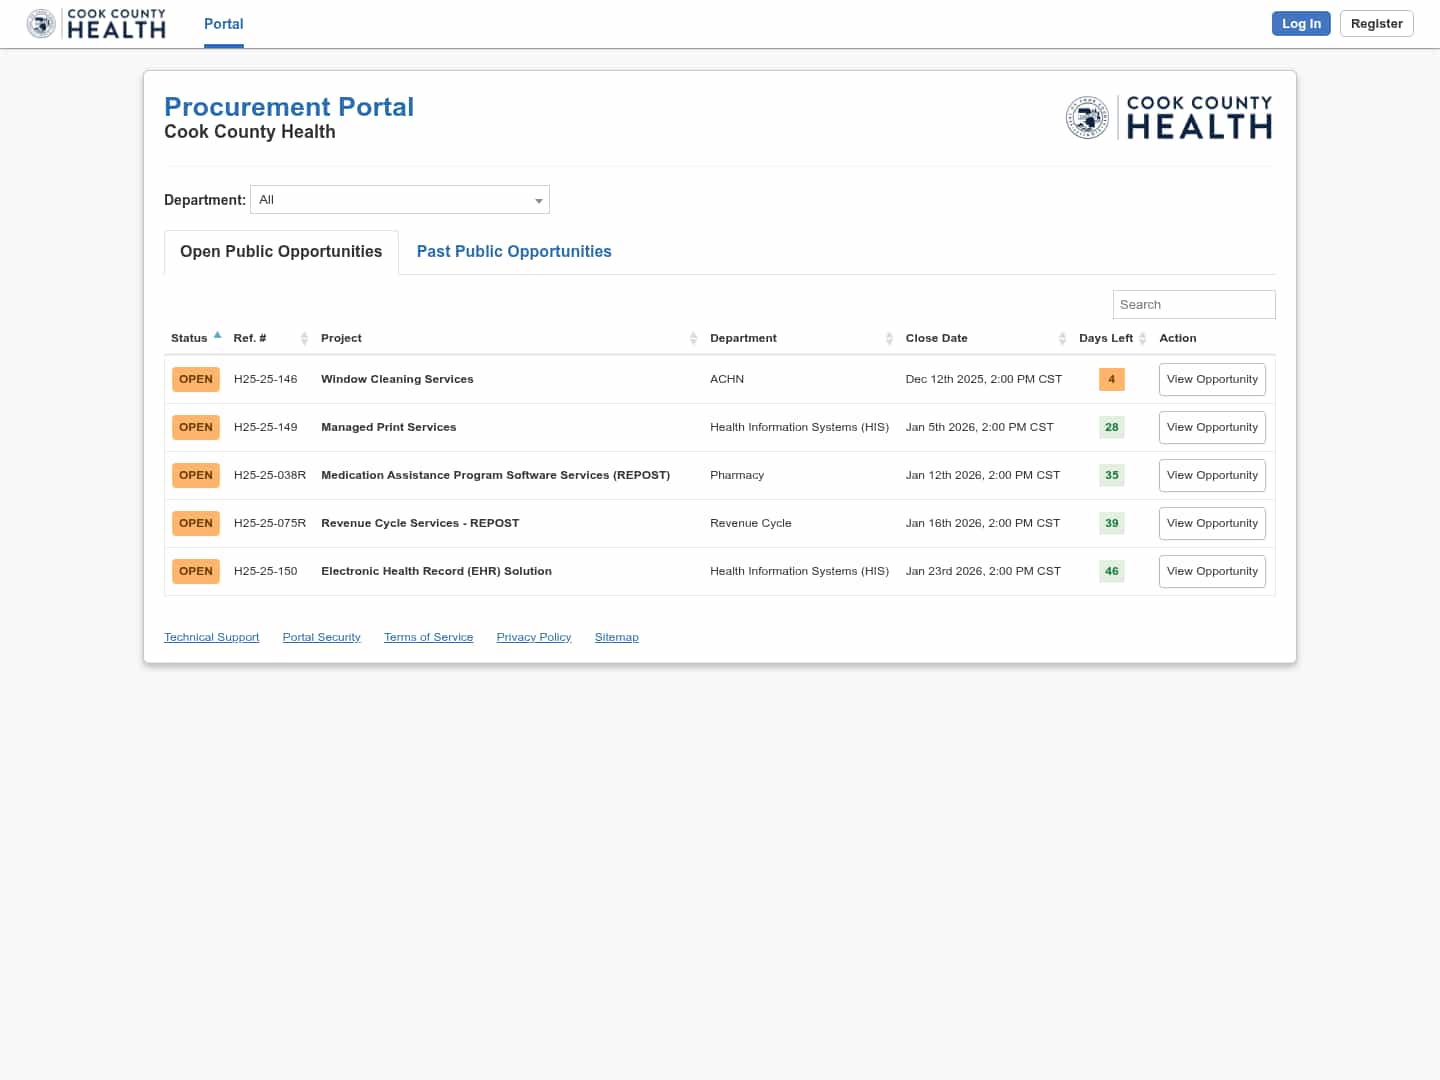
Task: Sort table by Status column arrow
Action: tap(217, 337)
